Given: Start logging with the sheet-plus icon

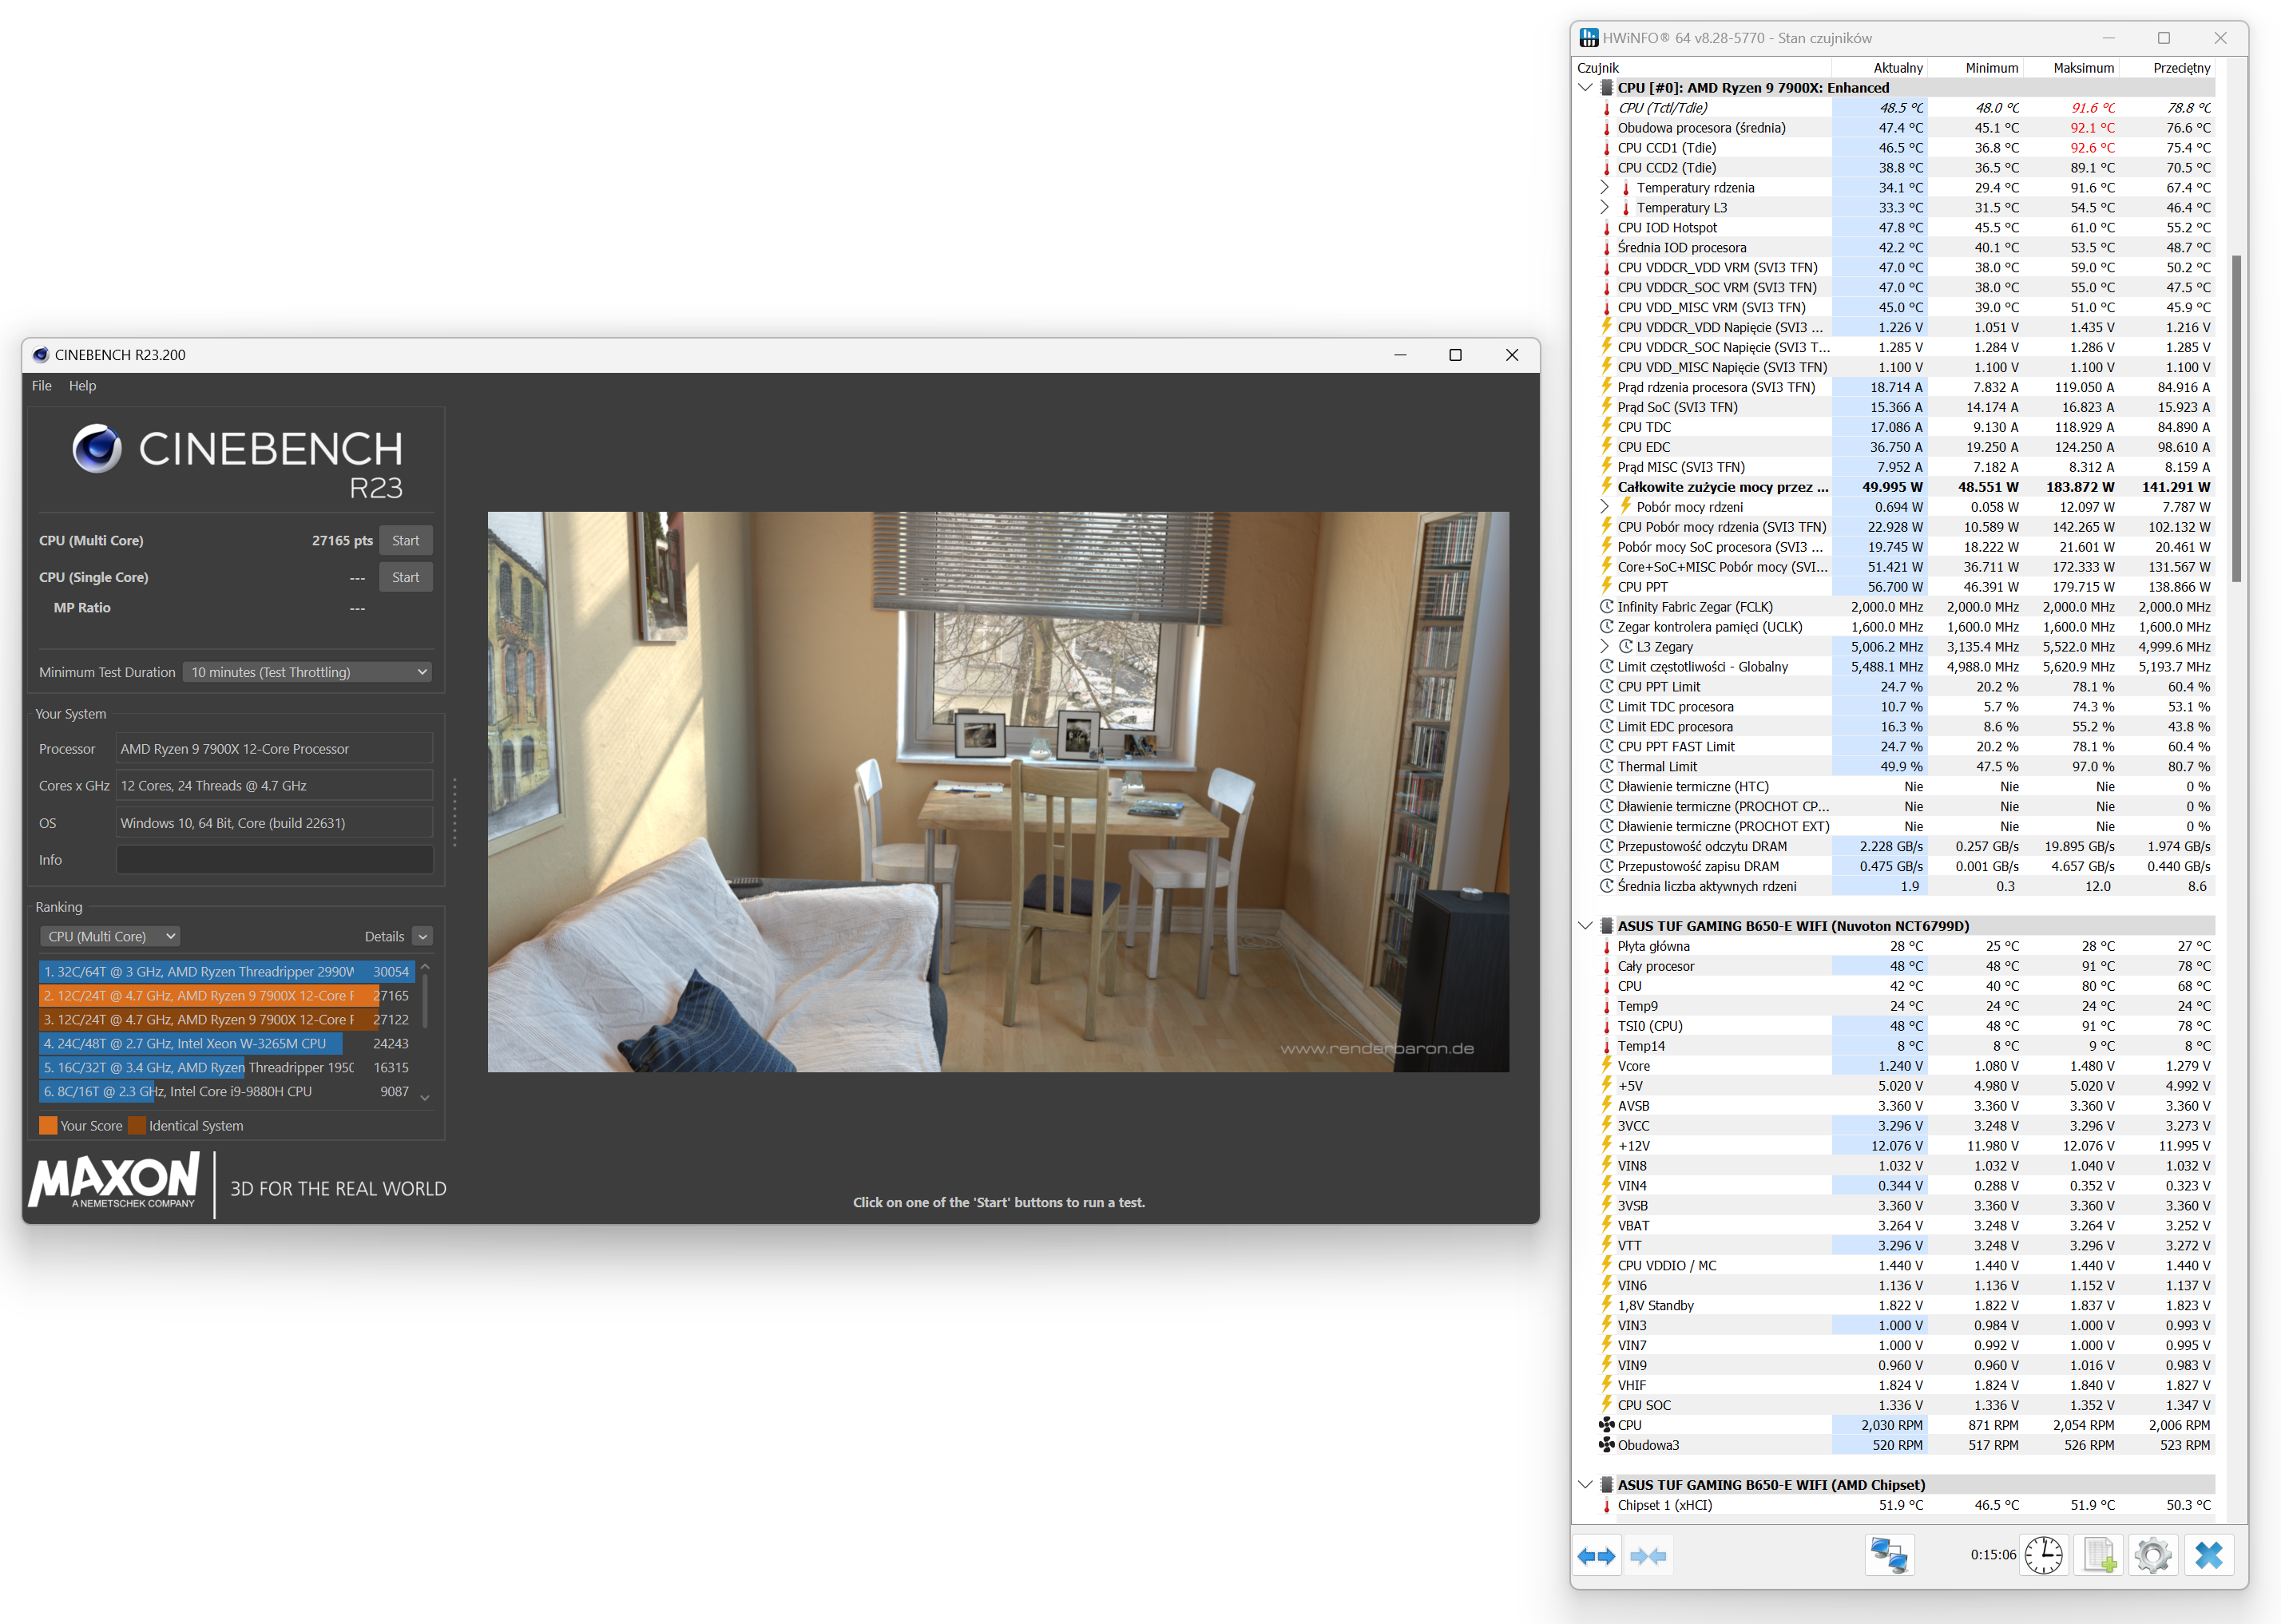Looking at the screenshot, I should 2099,1555.
